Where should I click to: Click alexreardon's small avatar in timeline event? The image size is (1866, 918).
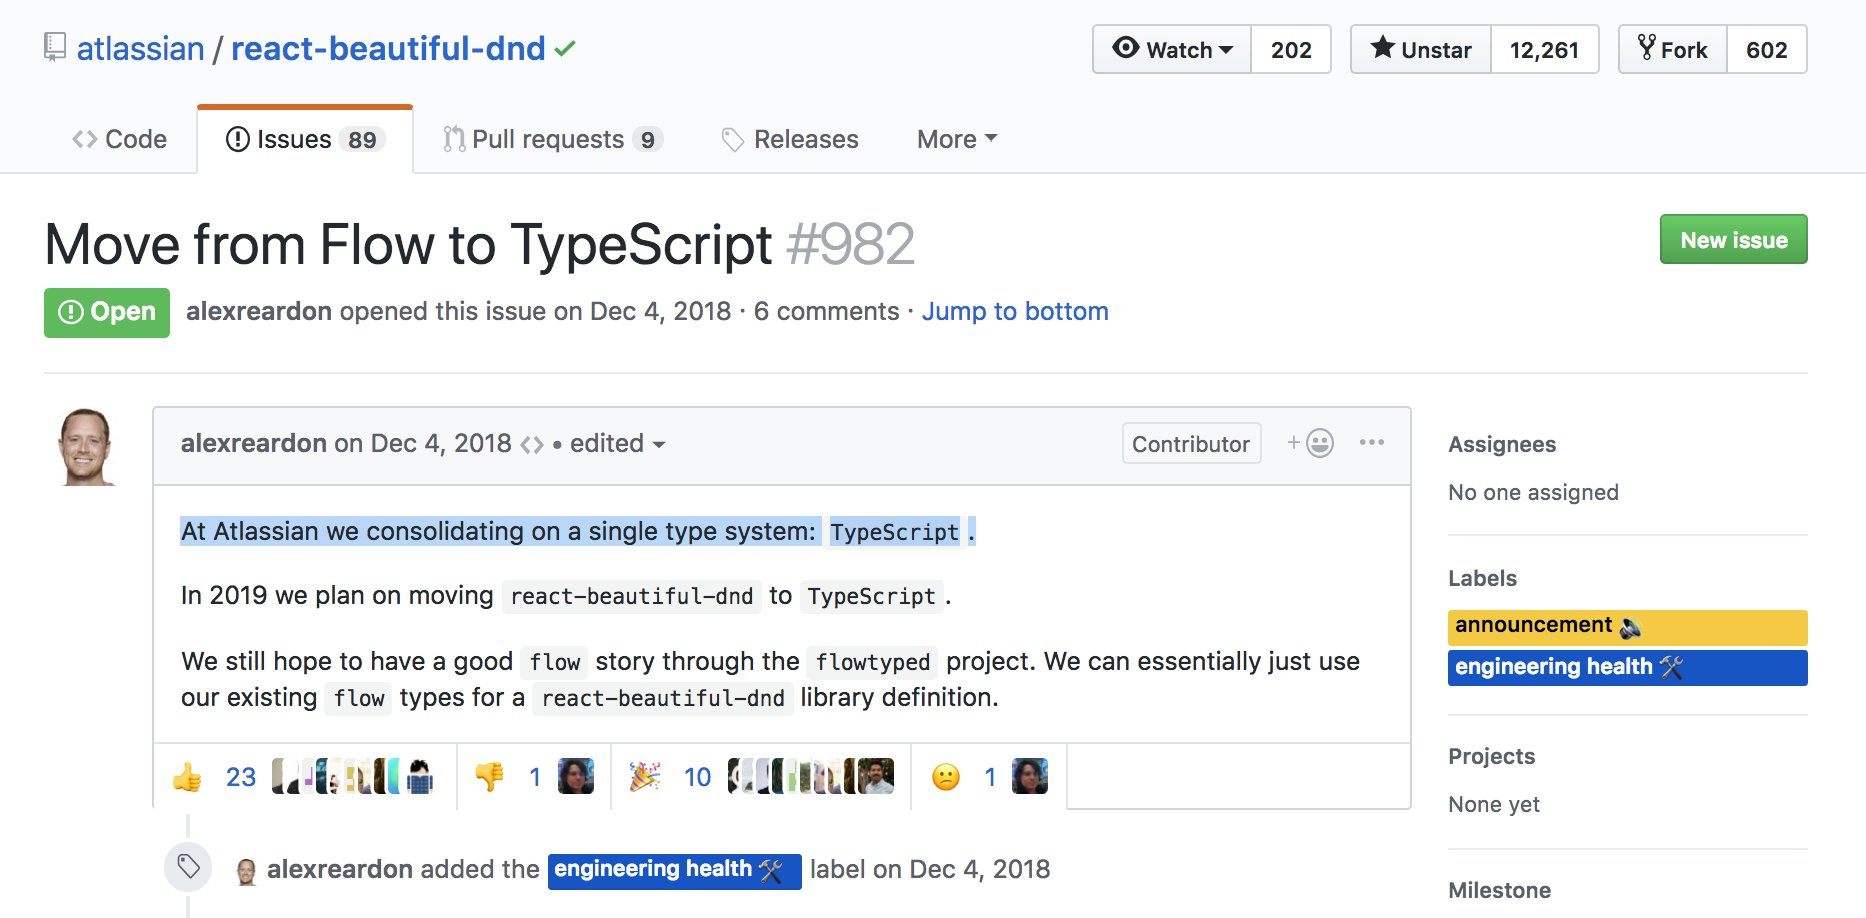click(x=246, y=872)
